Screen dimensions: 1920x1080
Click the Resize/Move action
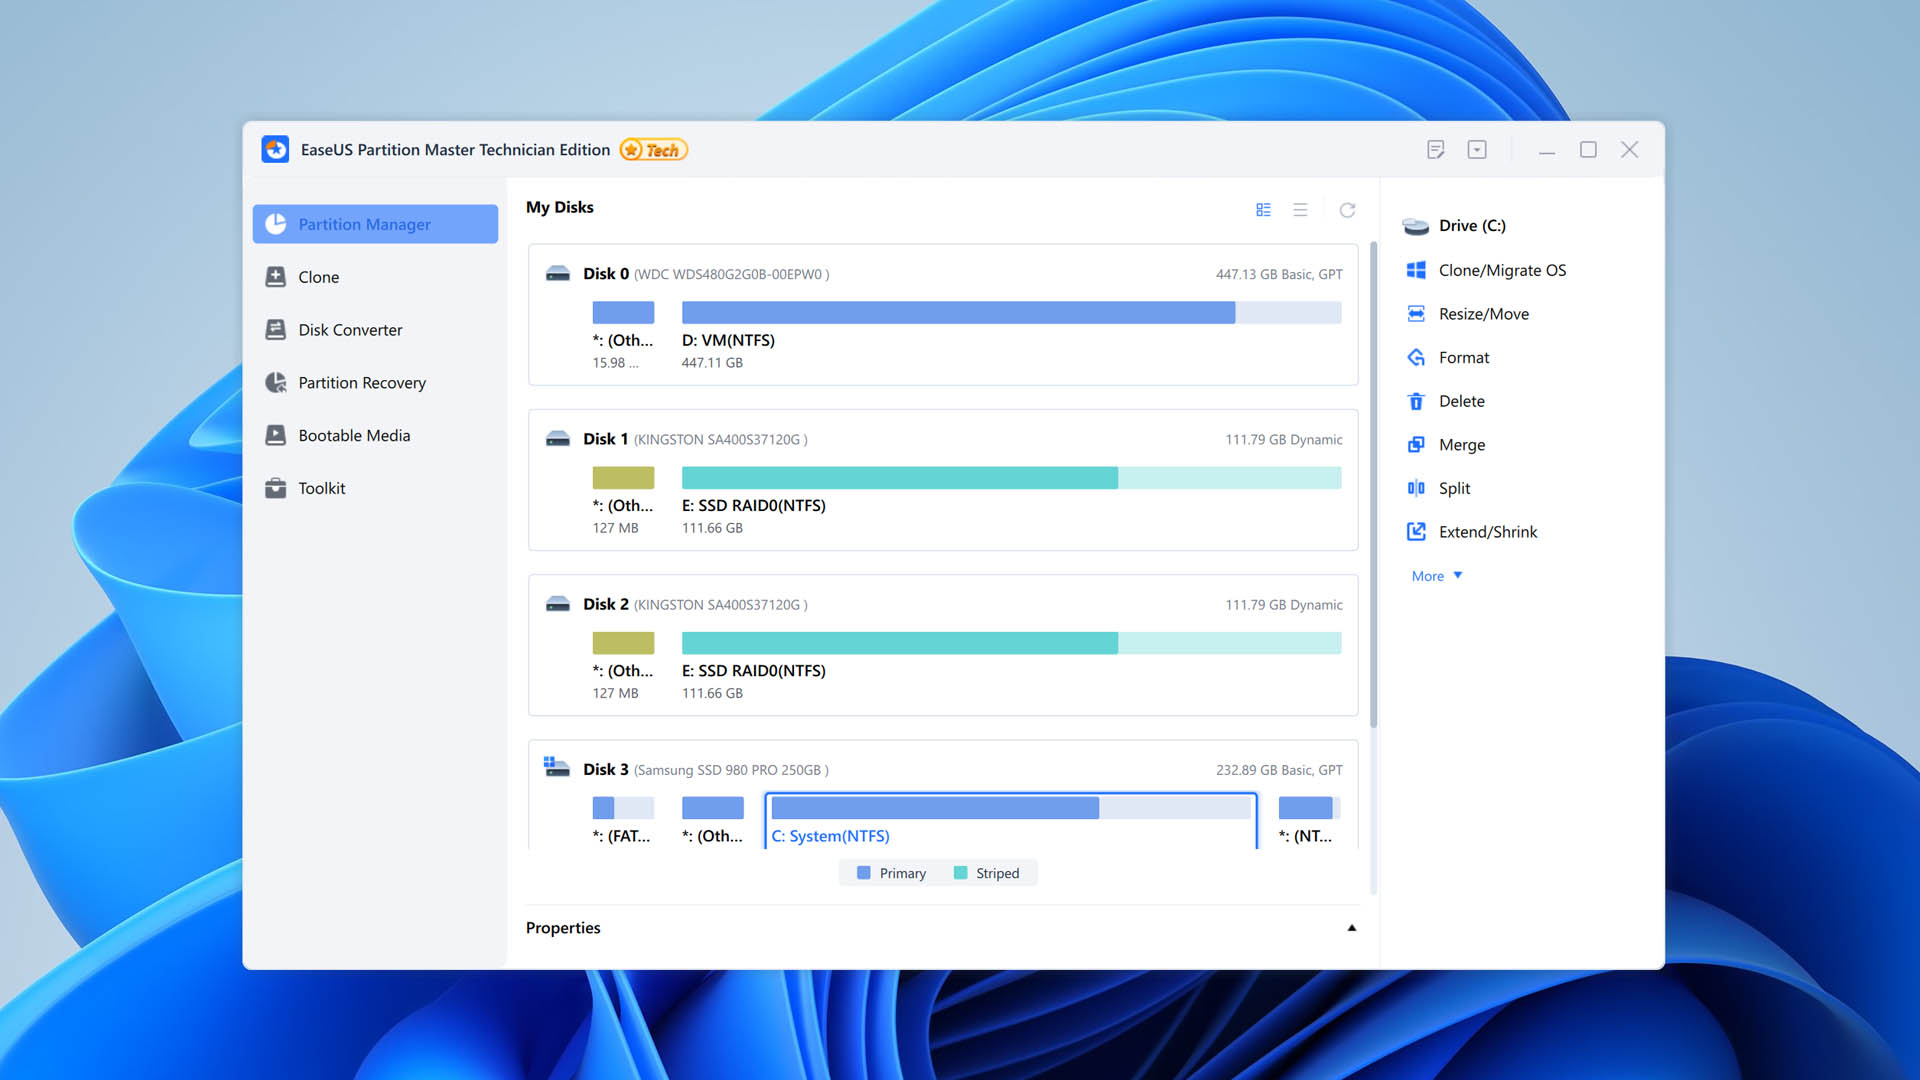[x=1483, y=314]
